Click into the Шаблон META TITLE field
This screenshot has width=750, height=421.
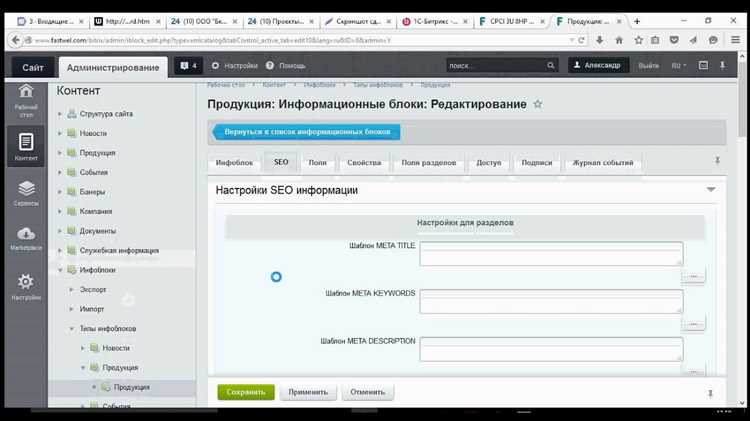click(x=551, y=254)
